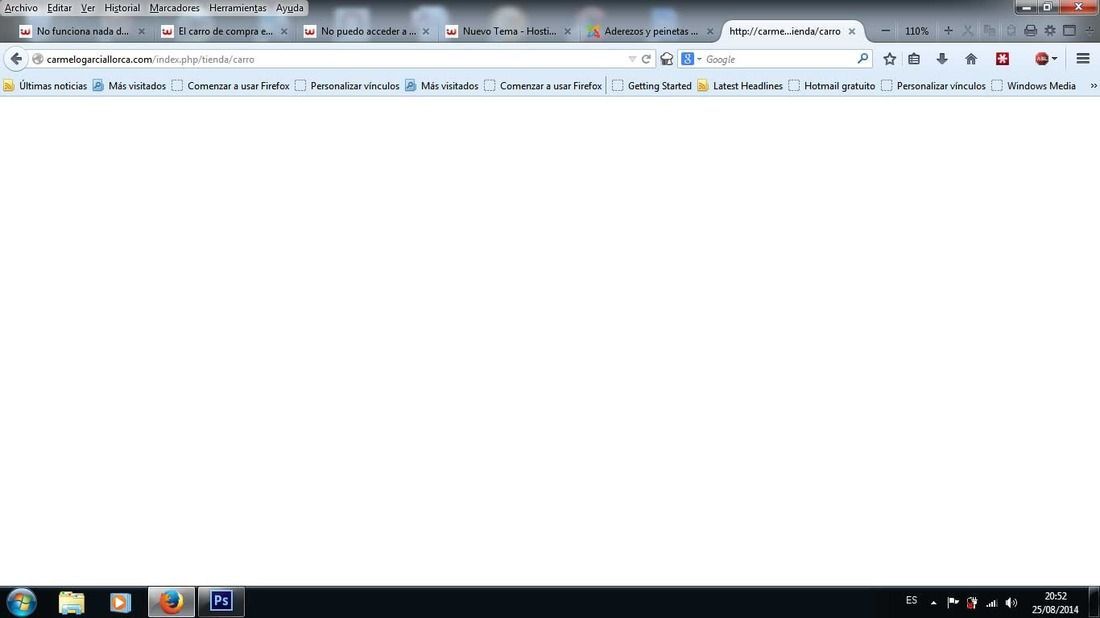Viewport: 1100px width, 618px height.
Task: Go back with the back arrow
Action: click(15, 59)
